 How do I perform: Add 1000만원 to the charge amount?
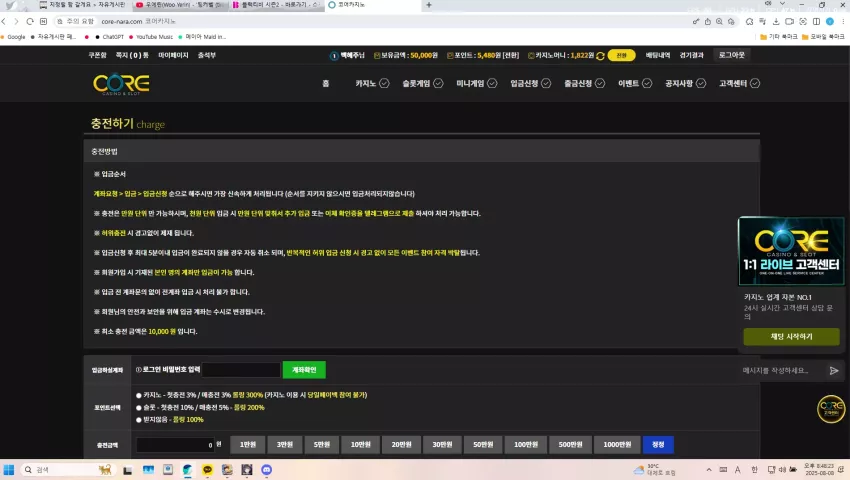617,445
